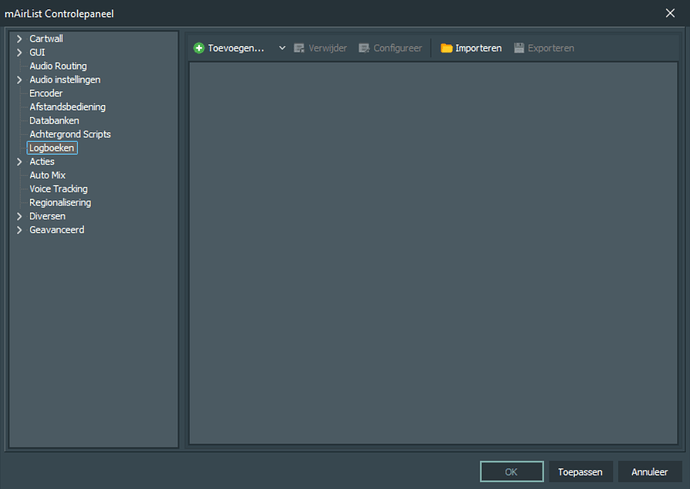Select the Logboeken tree entry
Viewport: 690px width, 489px height.
pyautogui.click(x=52, y=148)
